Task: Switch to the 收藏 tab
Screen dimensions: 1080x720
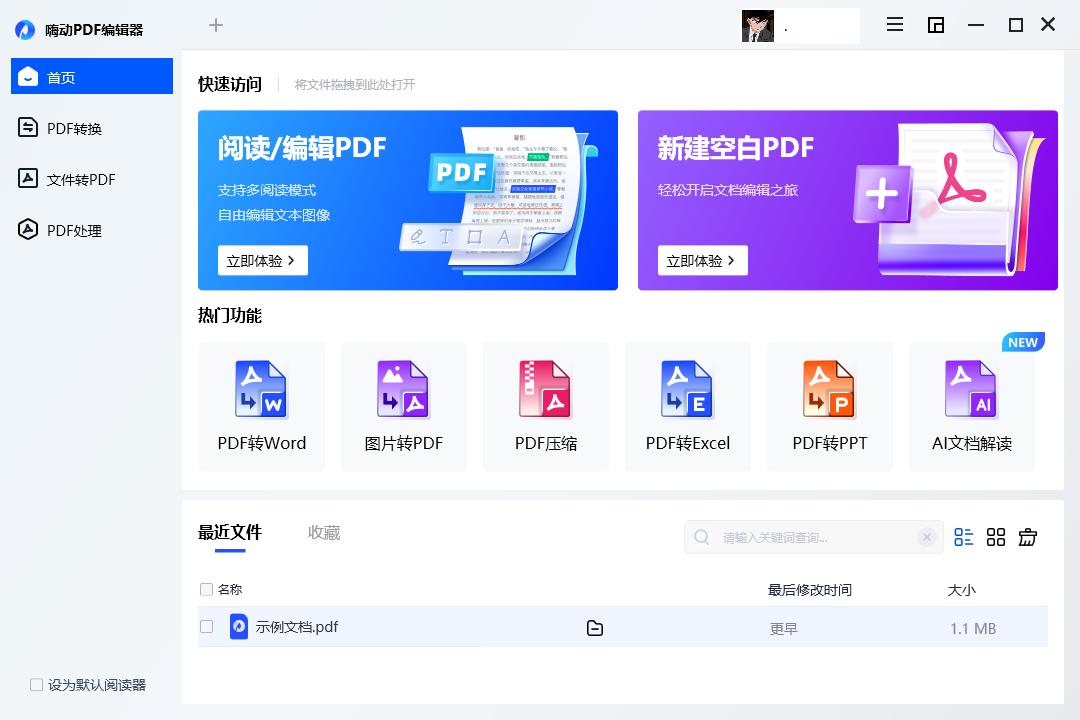Action: pos(322,532)
